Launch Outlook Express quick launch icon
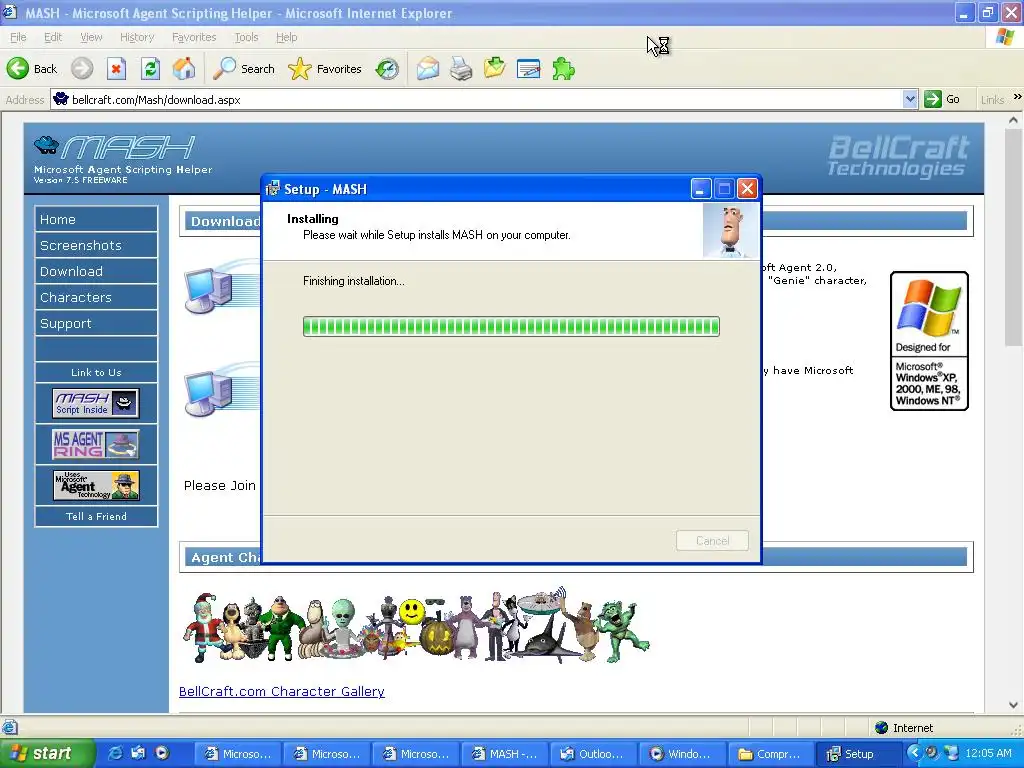The width and height of the screenshot is (1024, 768). (x=138, y=753)
